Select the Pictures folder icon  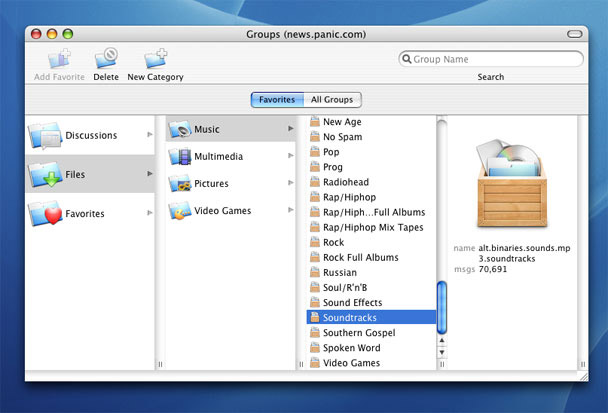pyautogui.click(x=180, y=184)
